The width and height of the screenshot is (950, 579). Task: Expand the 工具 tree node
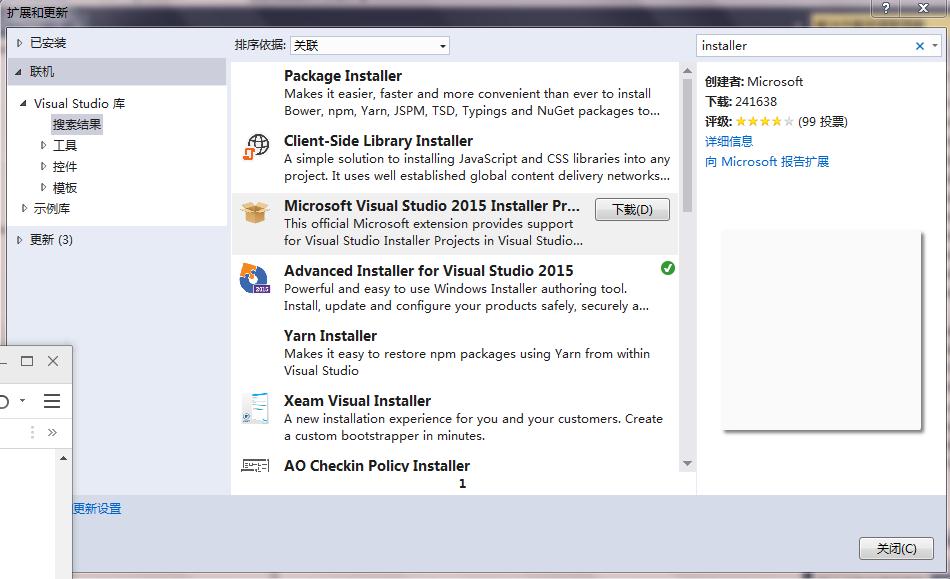[43, 145]
